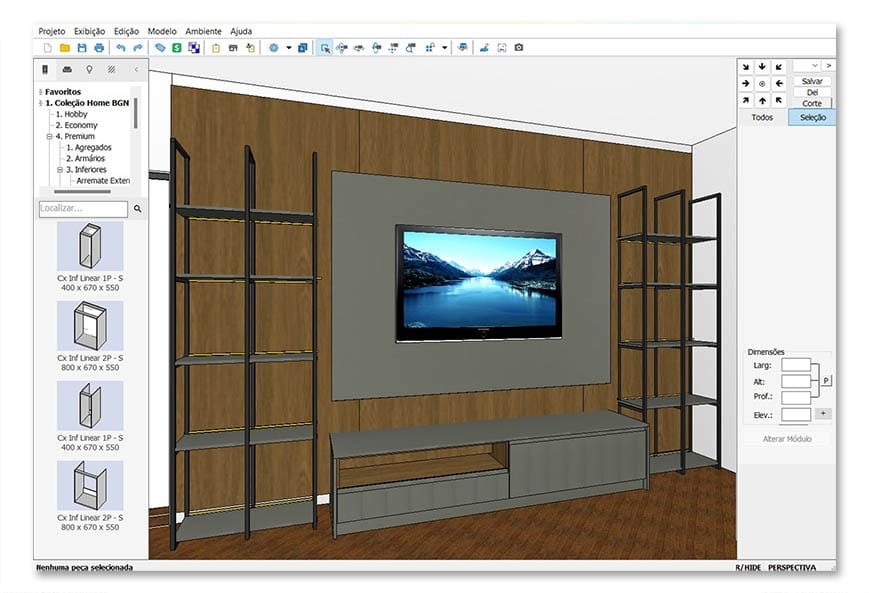Open the Ambiente menu

point(203,31)
